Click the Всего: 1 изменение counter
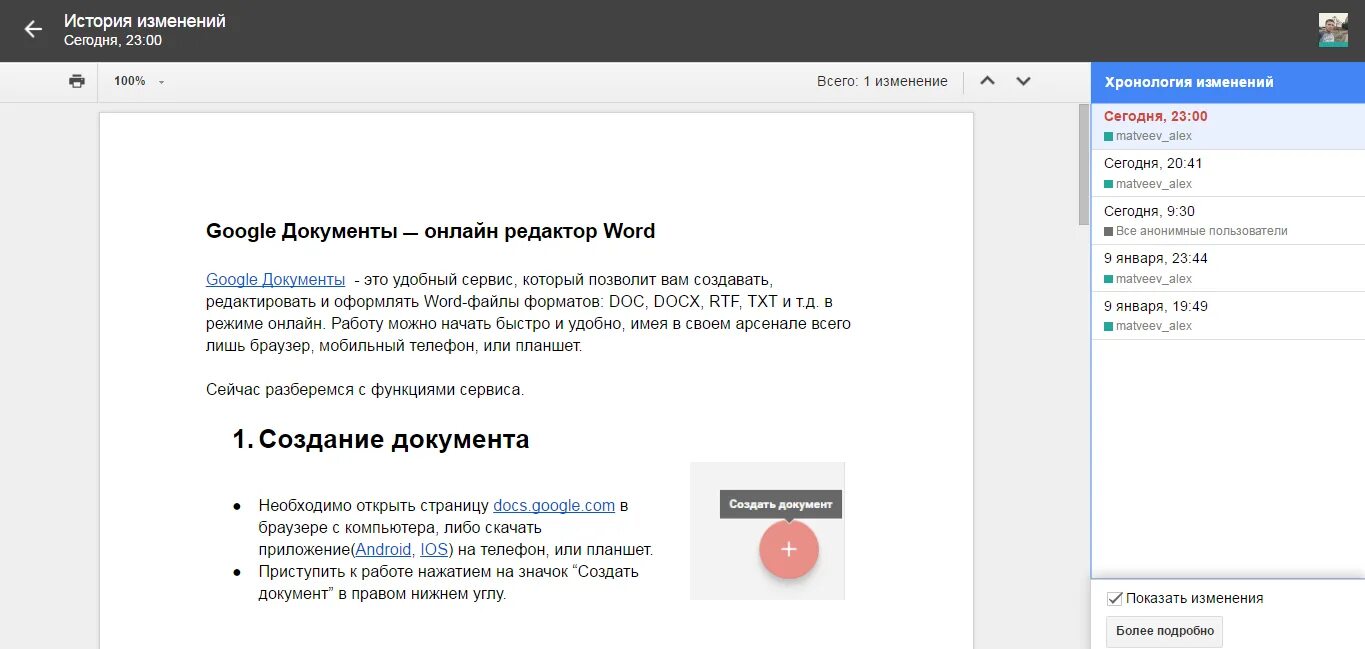This screenshot has height=649, width=1365. [882, 81]
